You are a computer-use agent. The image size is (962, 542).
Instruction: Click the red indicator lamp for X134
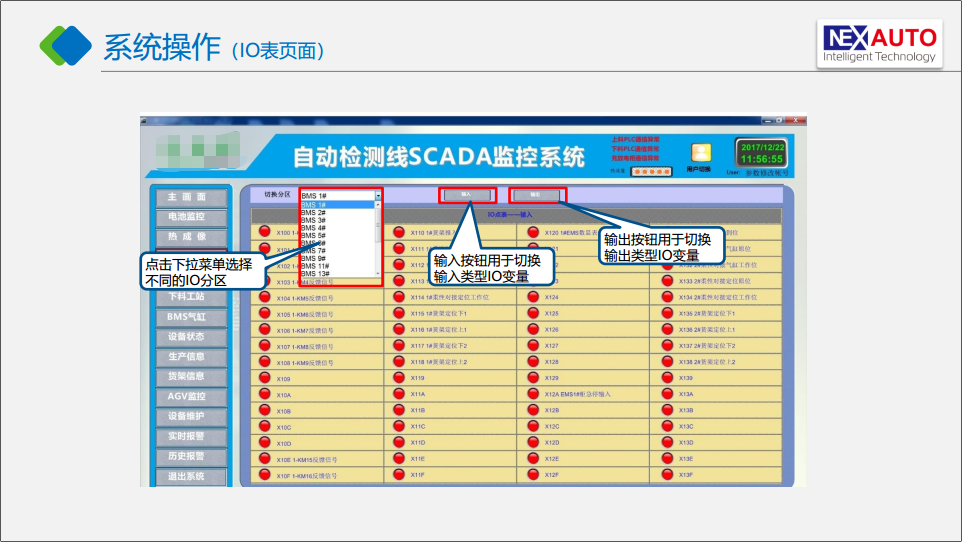668,296
